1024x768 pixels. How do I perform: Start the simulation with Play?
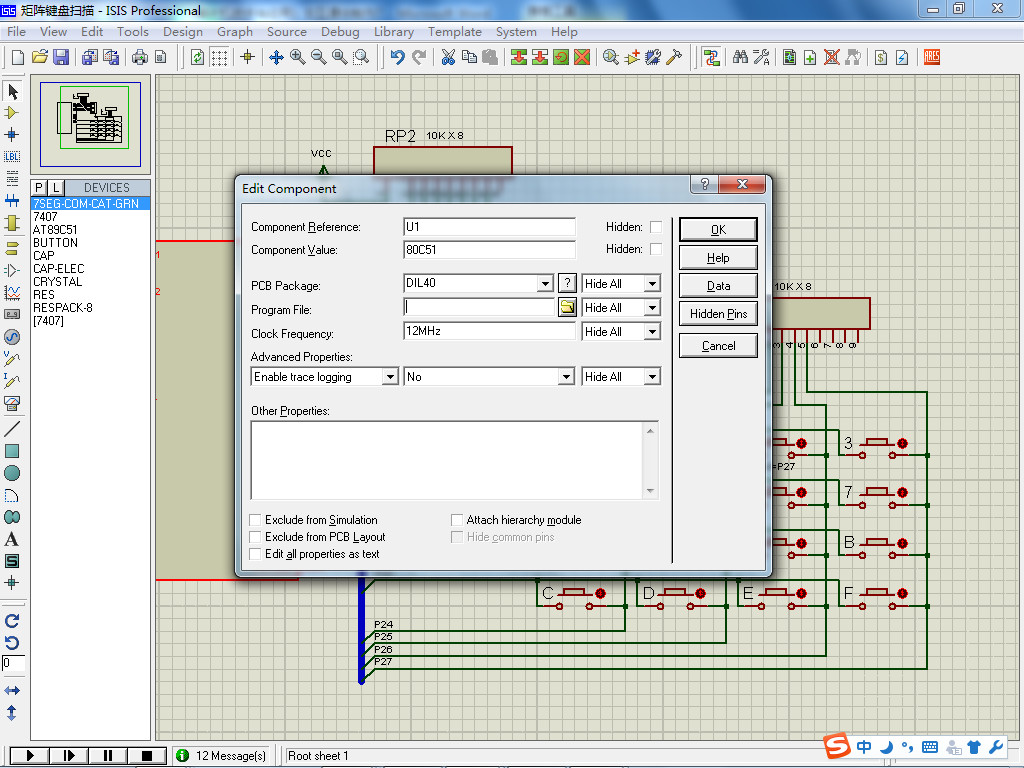[x=30, y=756]
